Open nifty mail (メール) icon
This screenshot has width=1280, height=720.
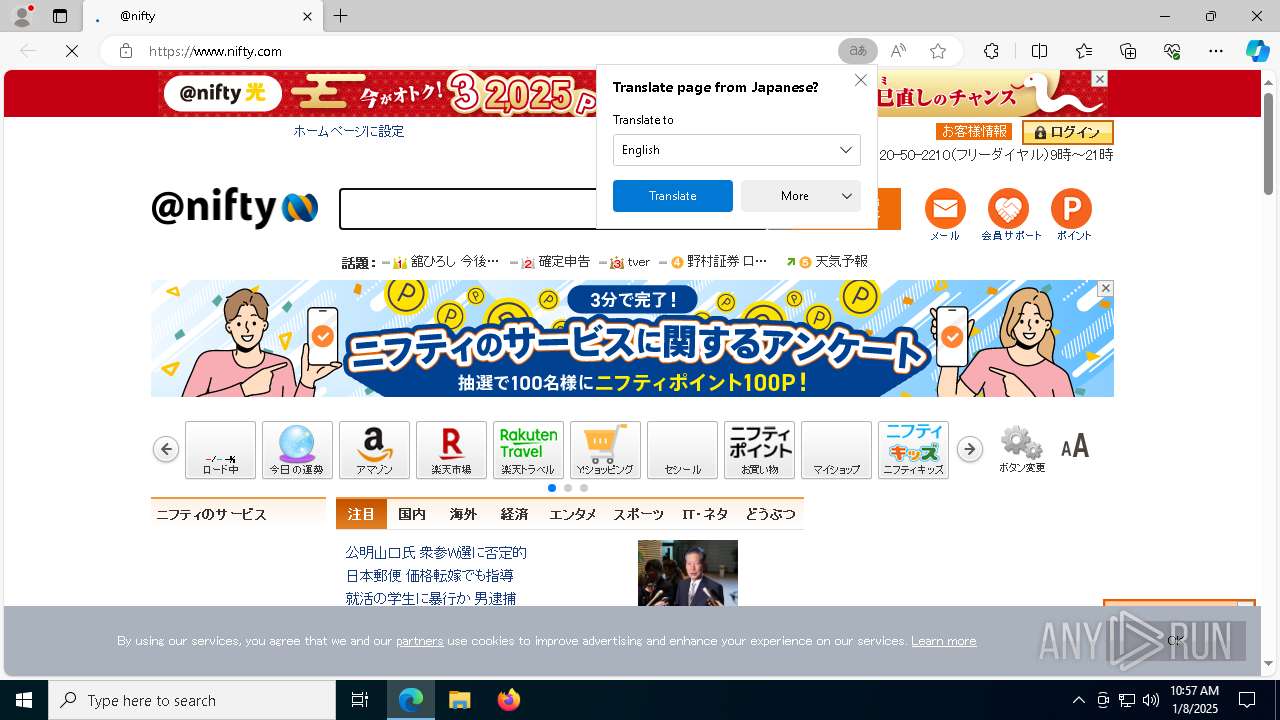(x=945, y=215)
